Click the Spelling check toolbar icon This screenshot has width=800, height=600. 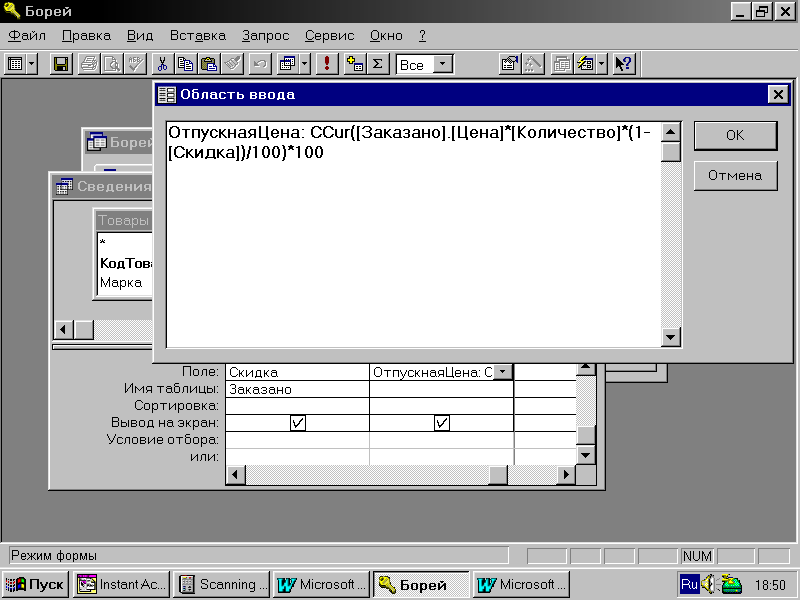135,64
